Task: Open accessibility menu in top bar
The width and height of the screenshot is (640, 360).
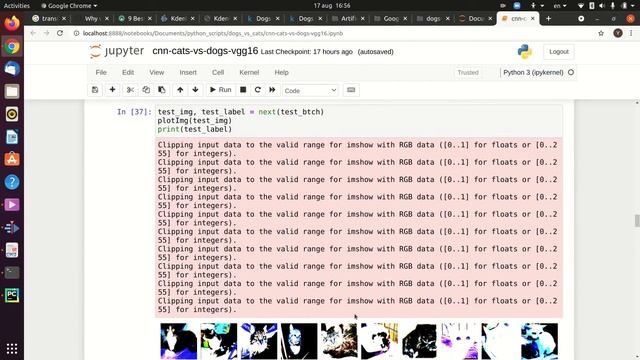Action: click(536, 6)
